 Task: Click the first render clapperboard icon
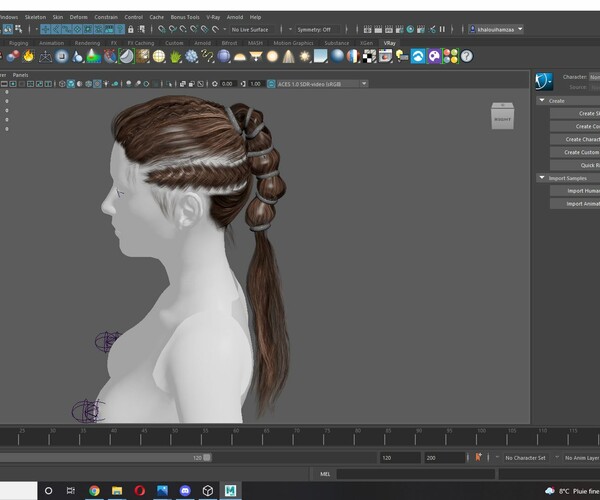pyautogui.click(x=367, y=29)
